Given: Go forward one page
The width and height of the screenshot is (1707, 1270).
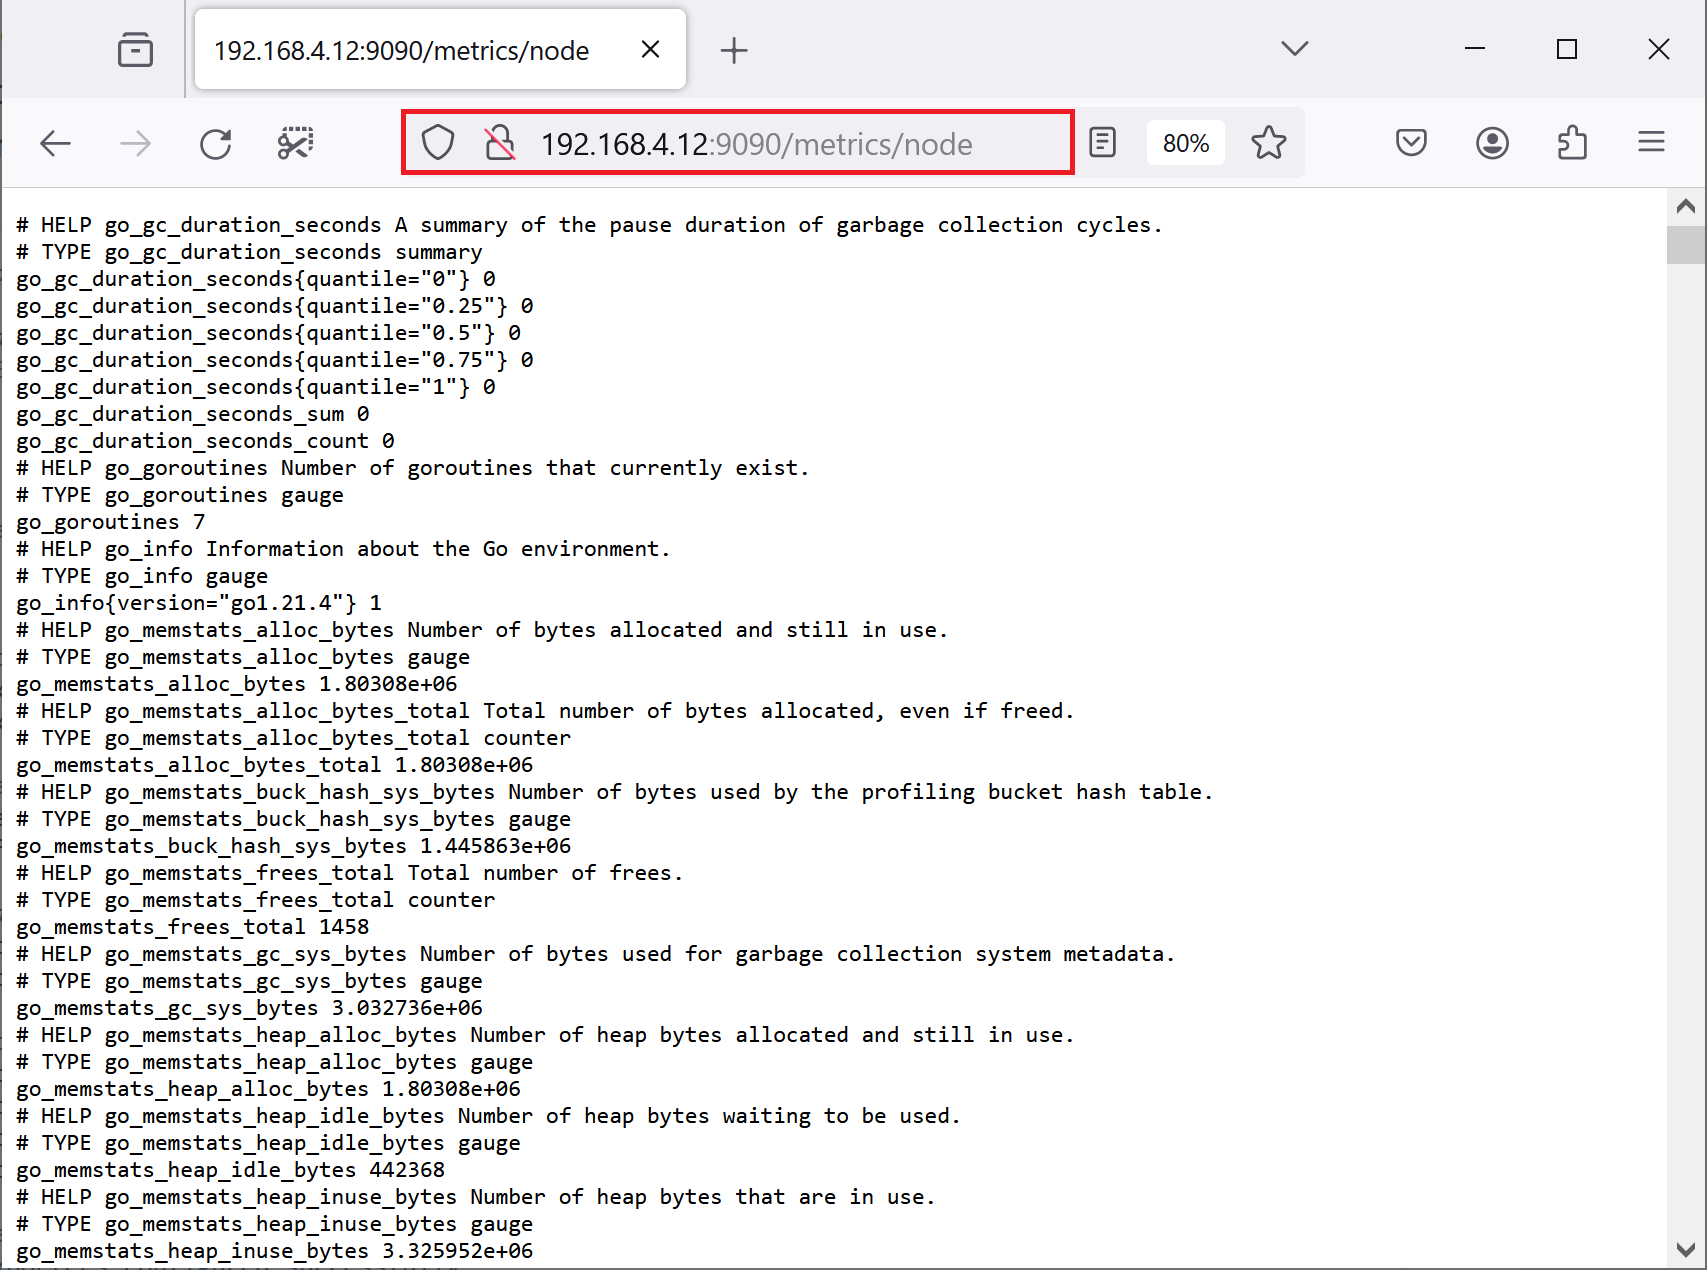Looking at the screenshot, I should click(135, 144).
